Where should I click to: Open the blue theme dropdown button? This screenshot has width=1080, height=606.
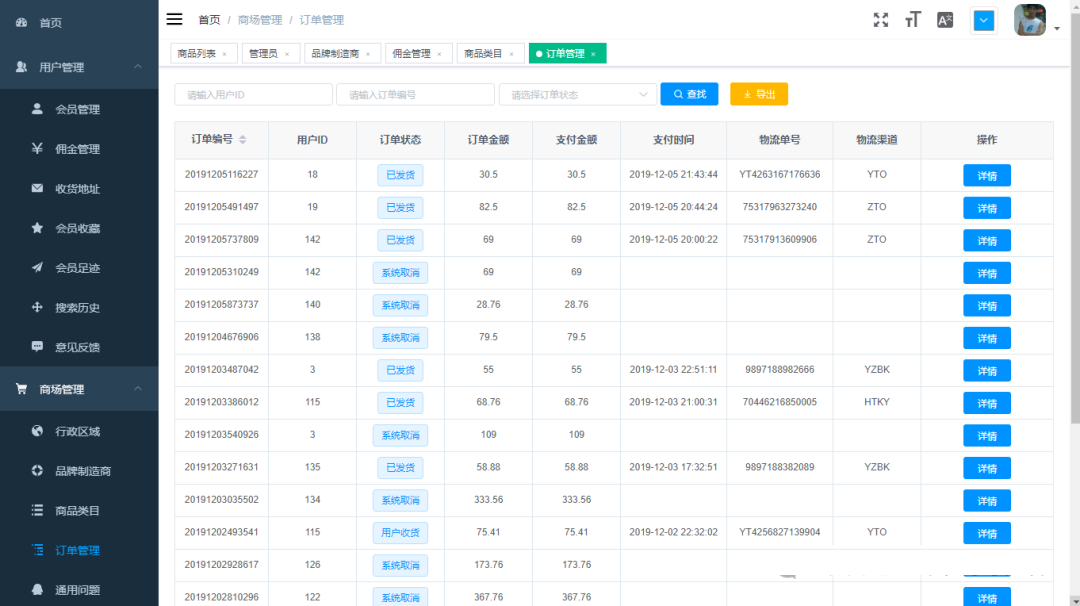984,20
